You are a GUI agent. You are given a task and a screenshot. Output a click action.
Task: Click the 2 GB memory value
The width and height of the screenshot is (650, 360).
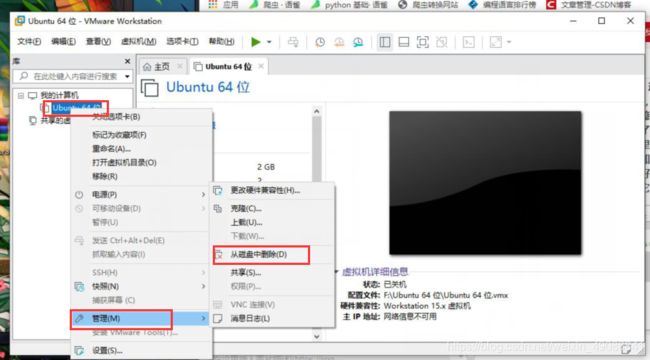[x=266, y=167]
